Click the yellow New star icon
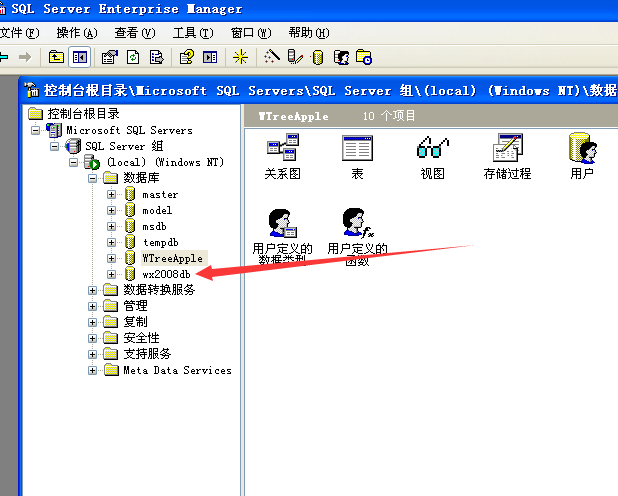The width and height of the screenshot is (618, 496). click(240, 57)
